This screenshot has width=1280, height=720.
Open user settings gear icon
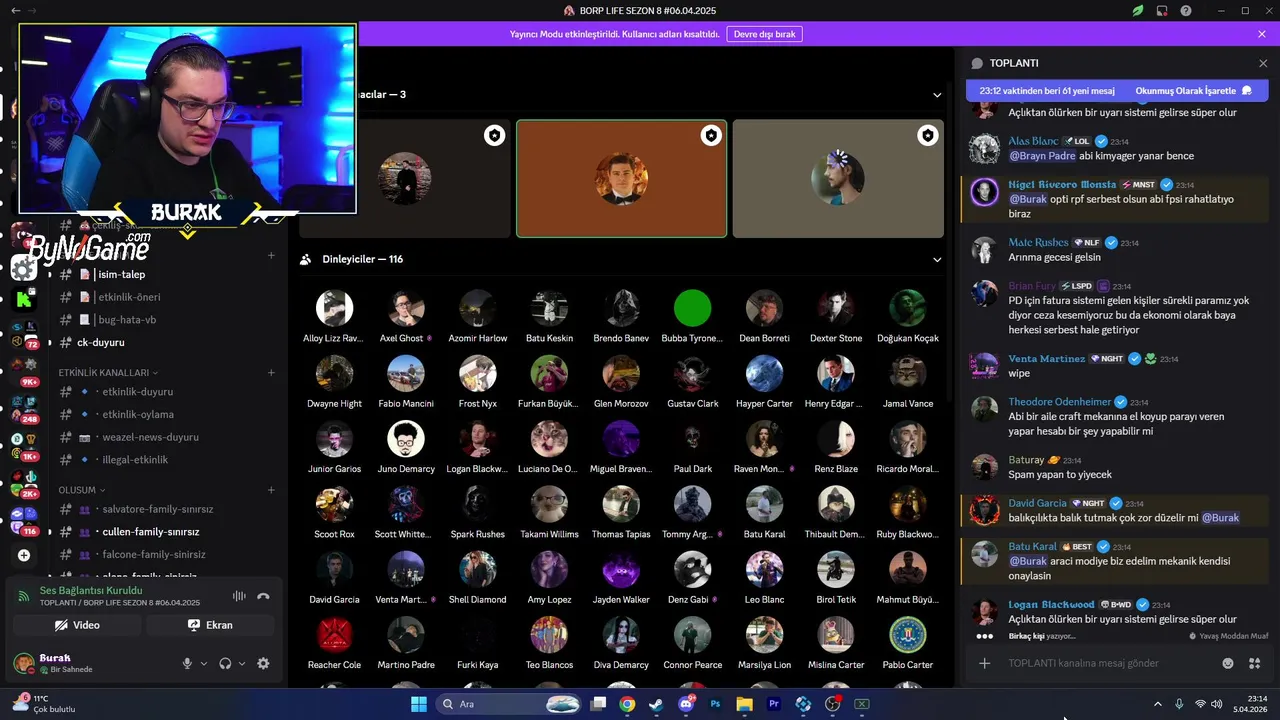(263, 663)
